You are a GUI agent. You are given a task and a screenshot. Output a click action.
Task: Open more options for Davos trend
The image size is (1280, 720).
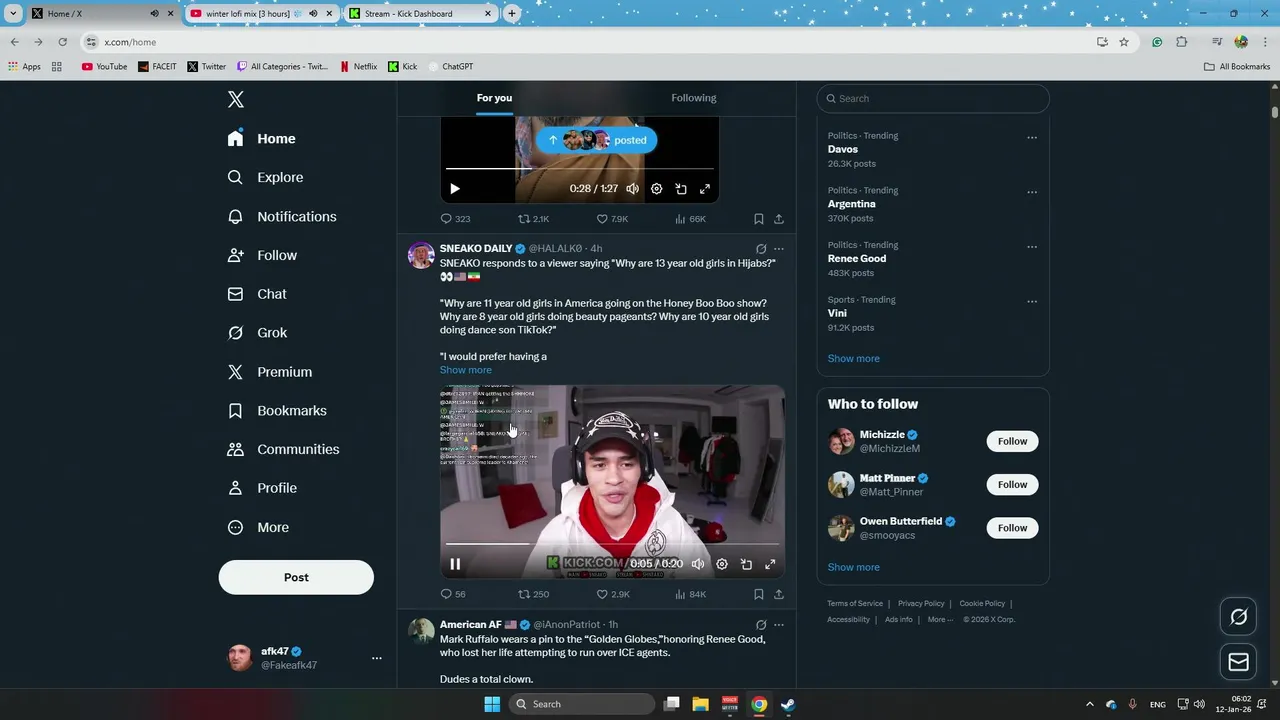1032,138
